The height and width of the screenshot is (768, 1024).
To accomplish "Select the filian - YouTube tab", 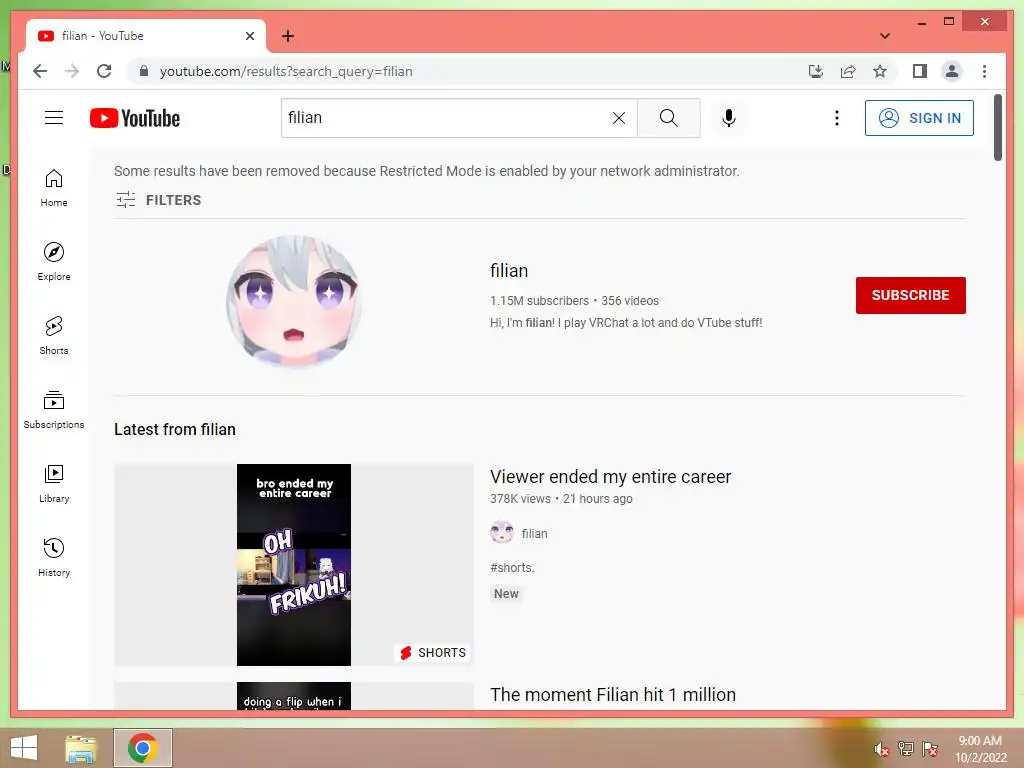I will (146, 36).
